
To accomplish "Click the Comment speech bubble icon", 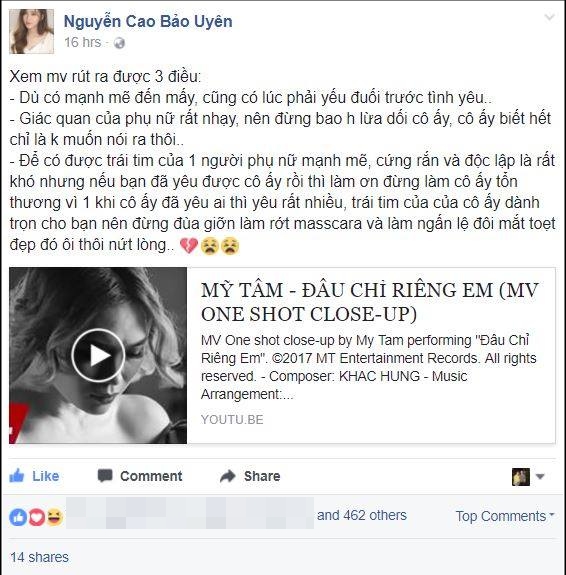I will pyautogui.click(x=105, y=476).
